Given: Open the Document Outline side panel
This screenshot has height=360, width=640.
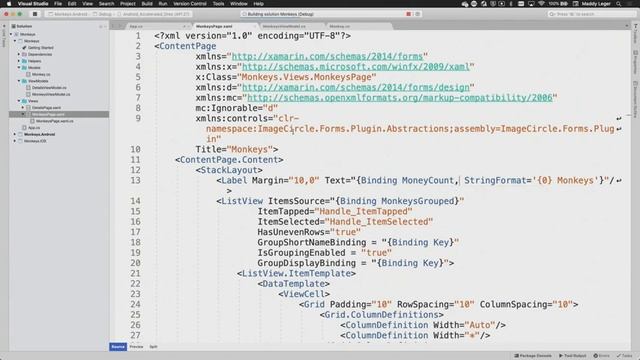Looking at the screenshot, I should [x=636, y=100].
